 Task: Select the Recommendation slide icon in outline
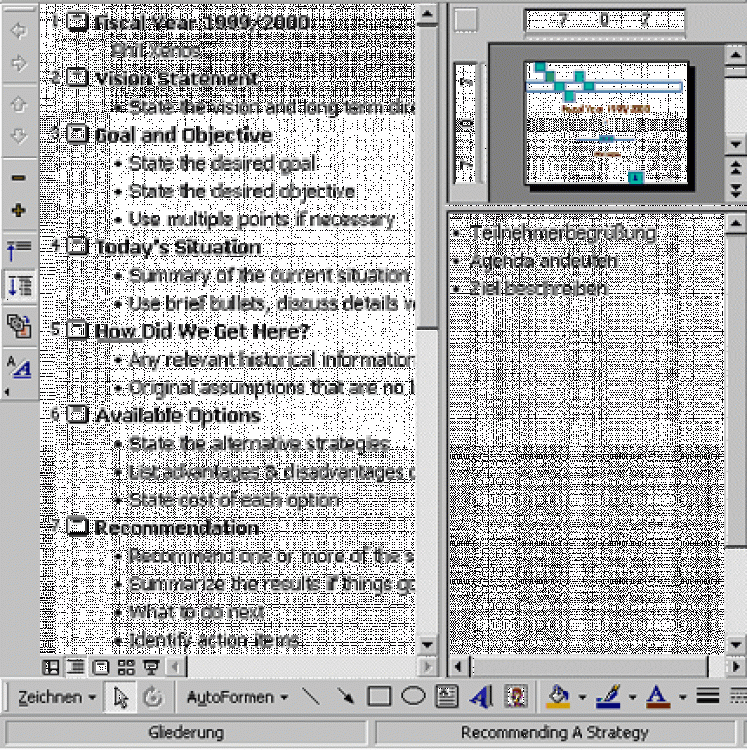click(x=77, y=527)
